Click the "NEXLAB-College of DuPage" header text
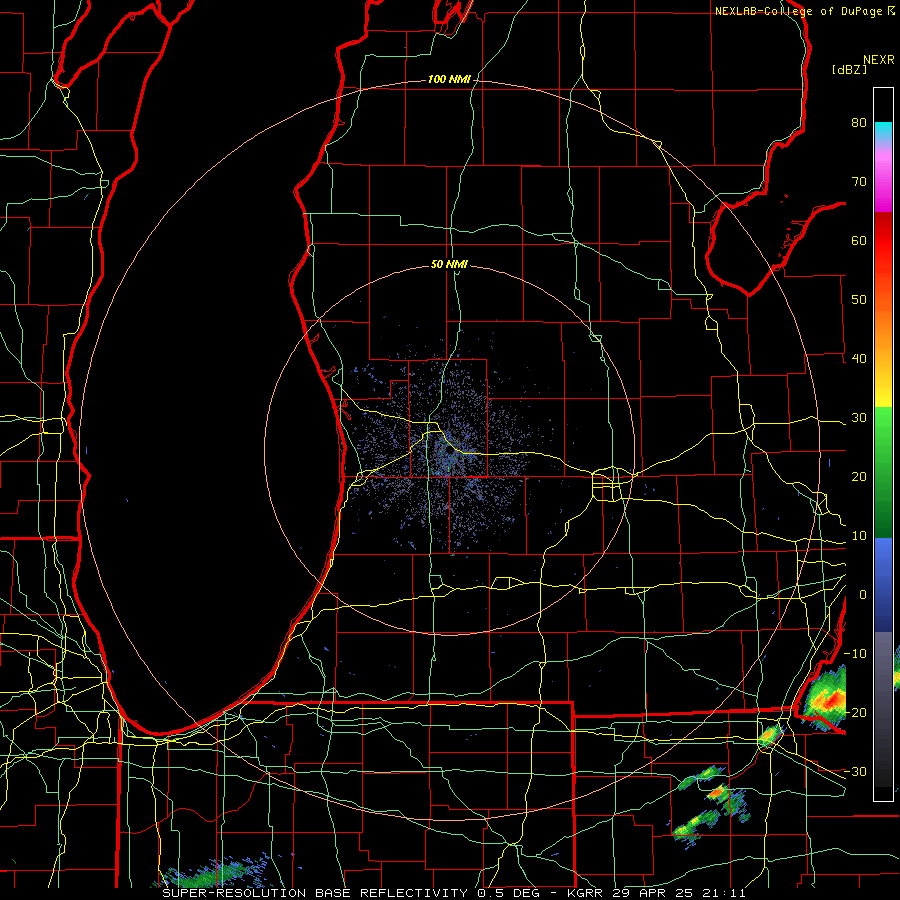 click(798, 11)
